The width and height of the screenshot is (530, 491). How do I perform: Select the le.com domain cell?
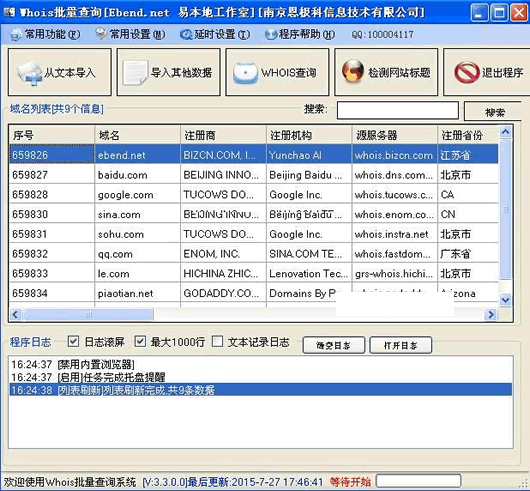138,273
